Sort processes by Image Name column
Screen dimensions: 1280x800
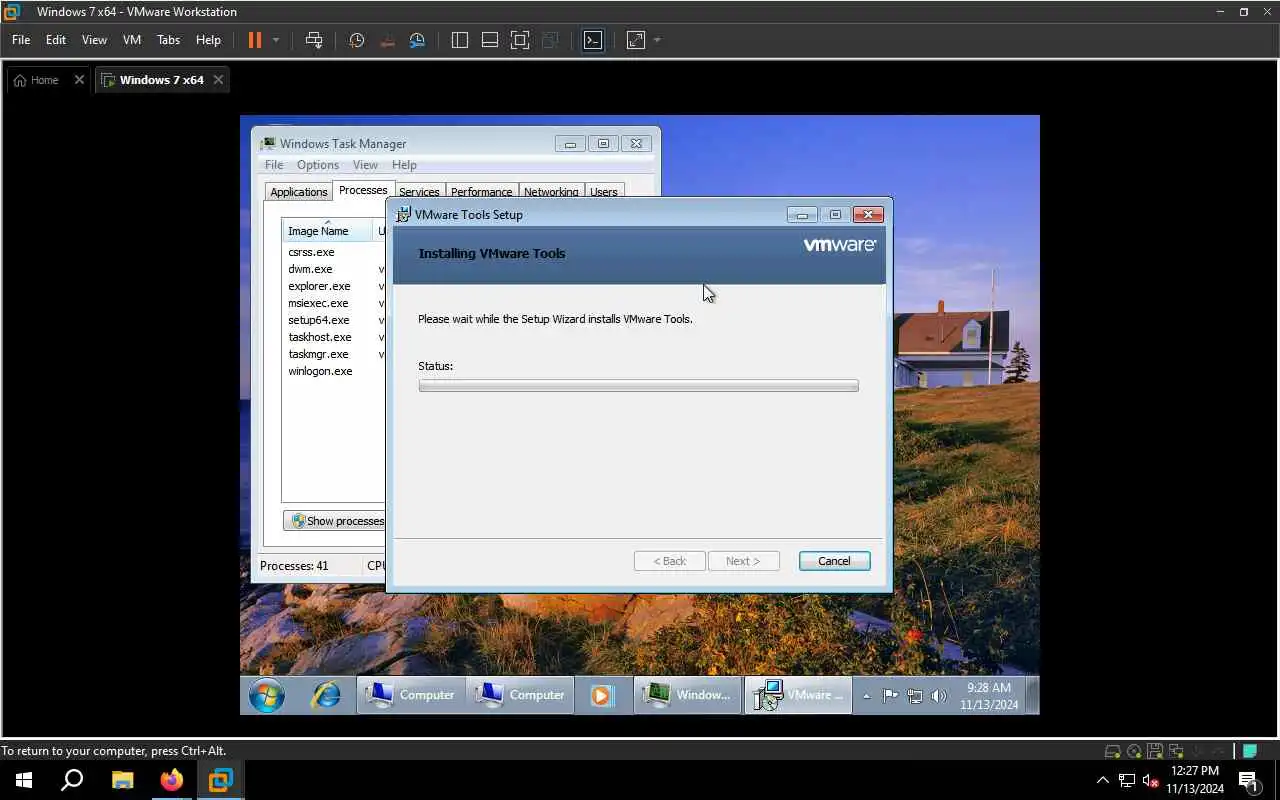click(327, 231)
